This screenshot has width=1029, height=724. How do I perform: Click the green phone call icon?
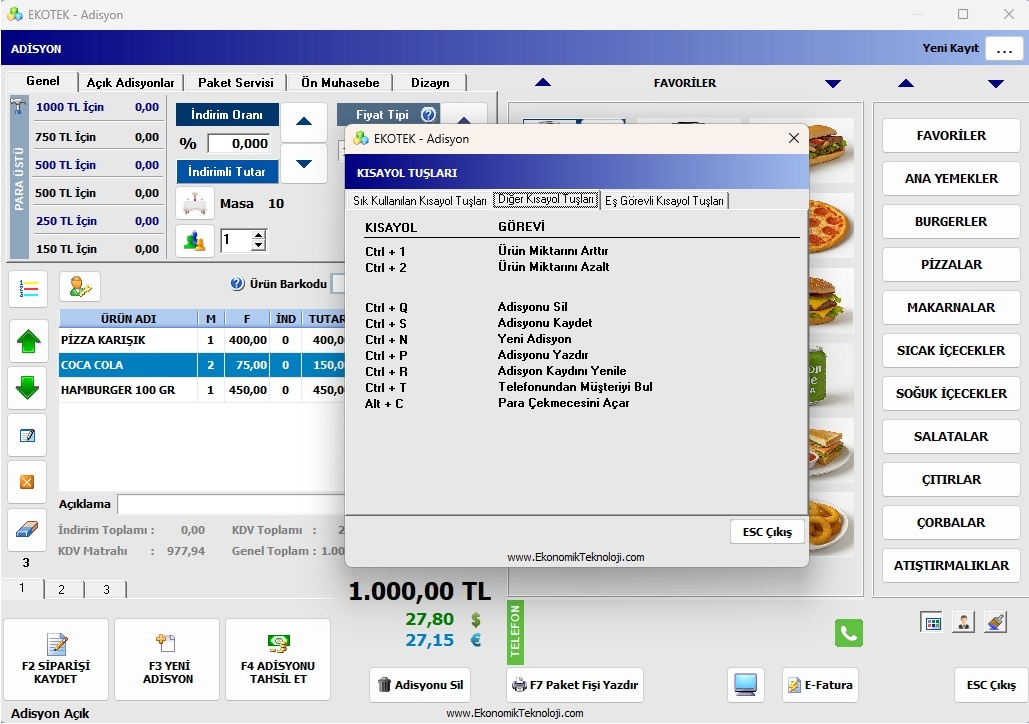(849, 633)
